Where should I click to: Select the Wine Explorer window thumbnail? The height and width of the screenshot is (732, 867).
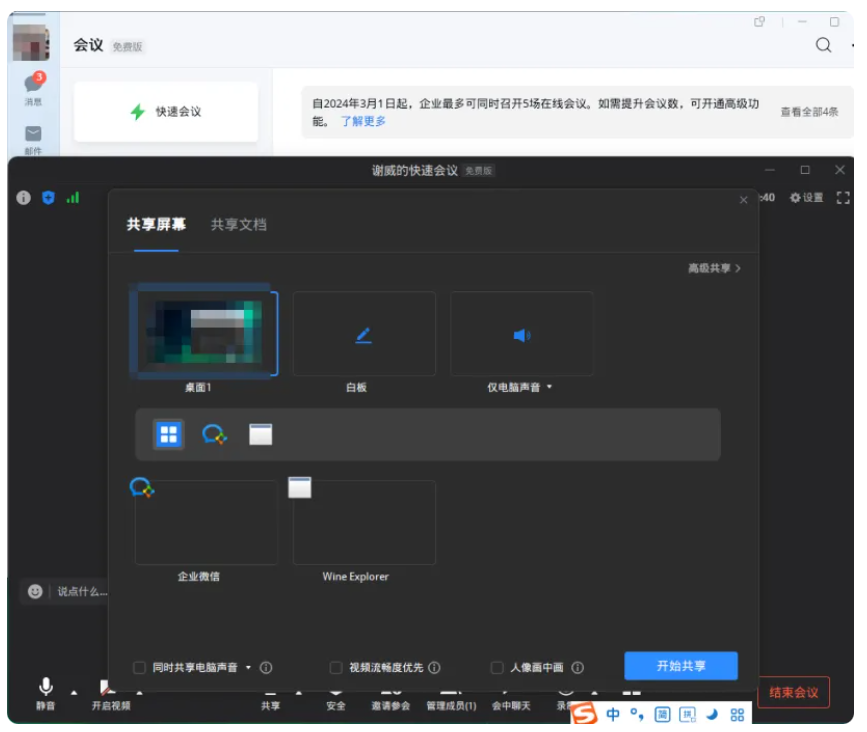click(x=364, y=522)
